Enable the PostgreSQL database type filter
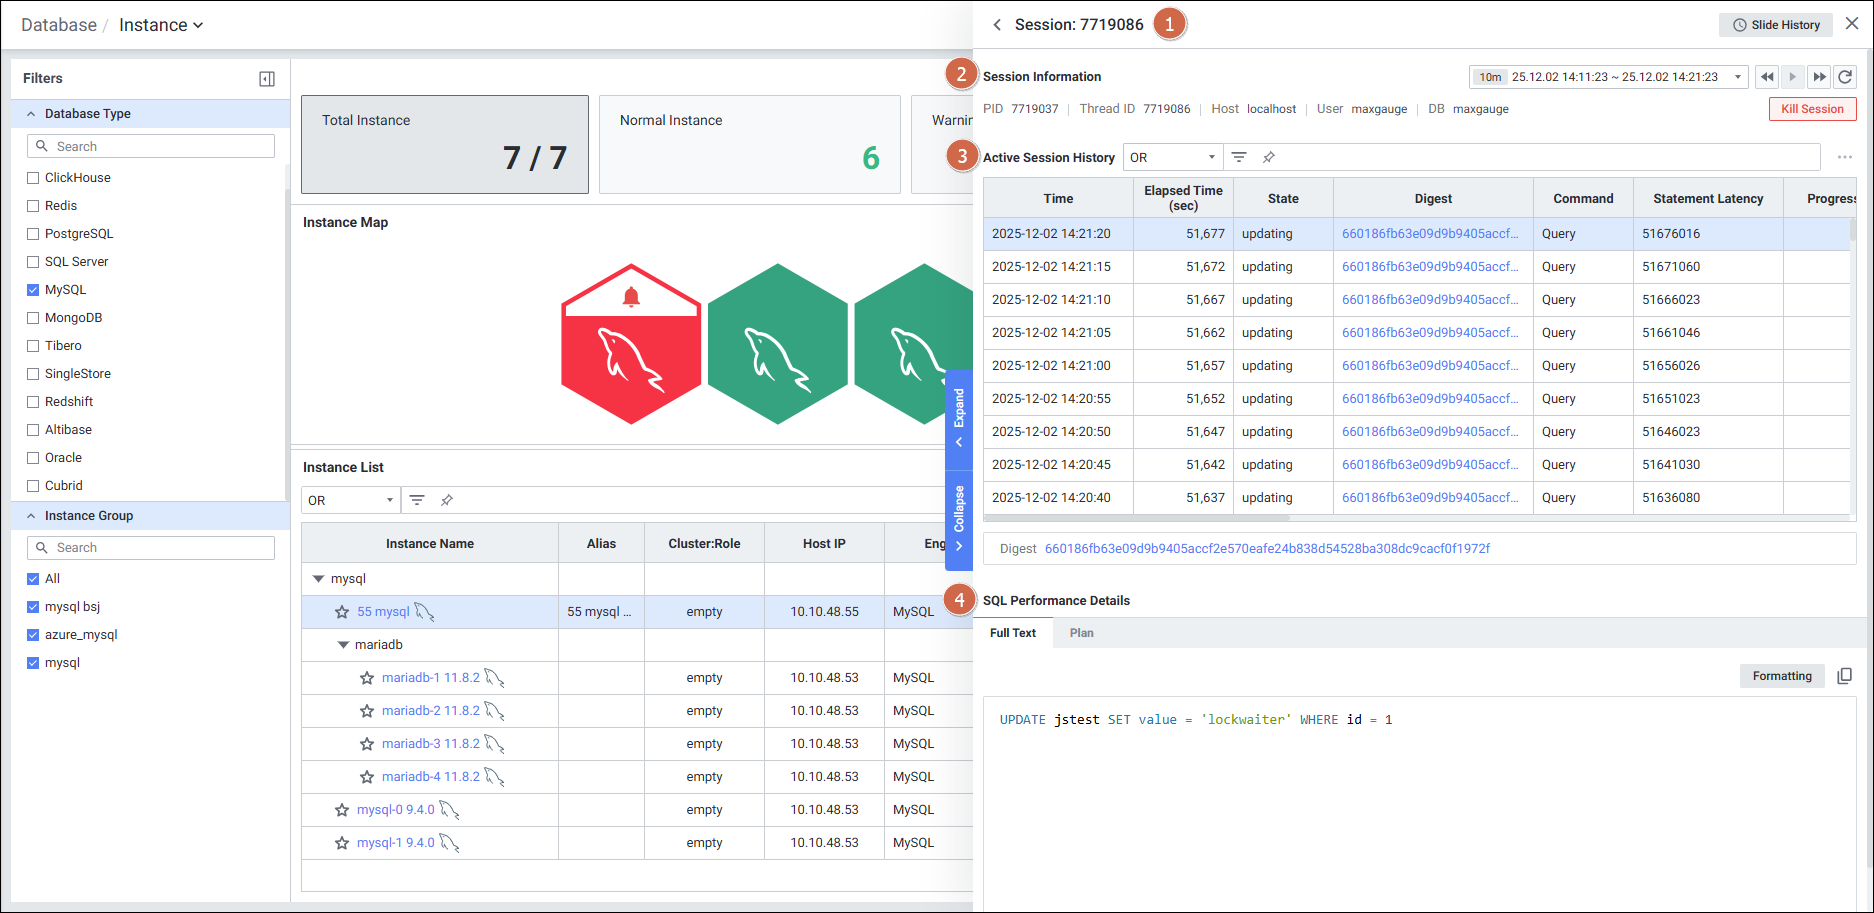 [33, 234]
